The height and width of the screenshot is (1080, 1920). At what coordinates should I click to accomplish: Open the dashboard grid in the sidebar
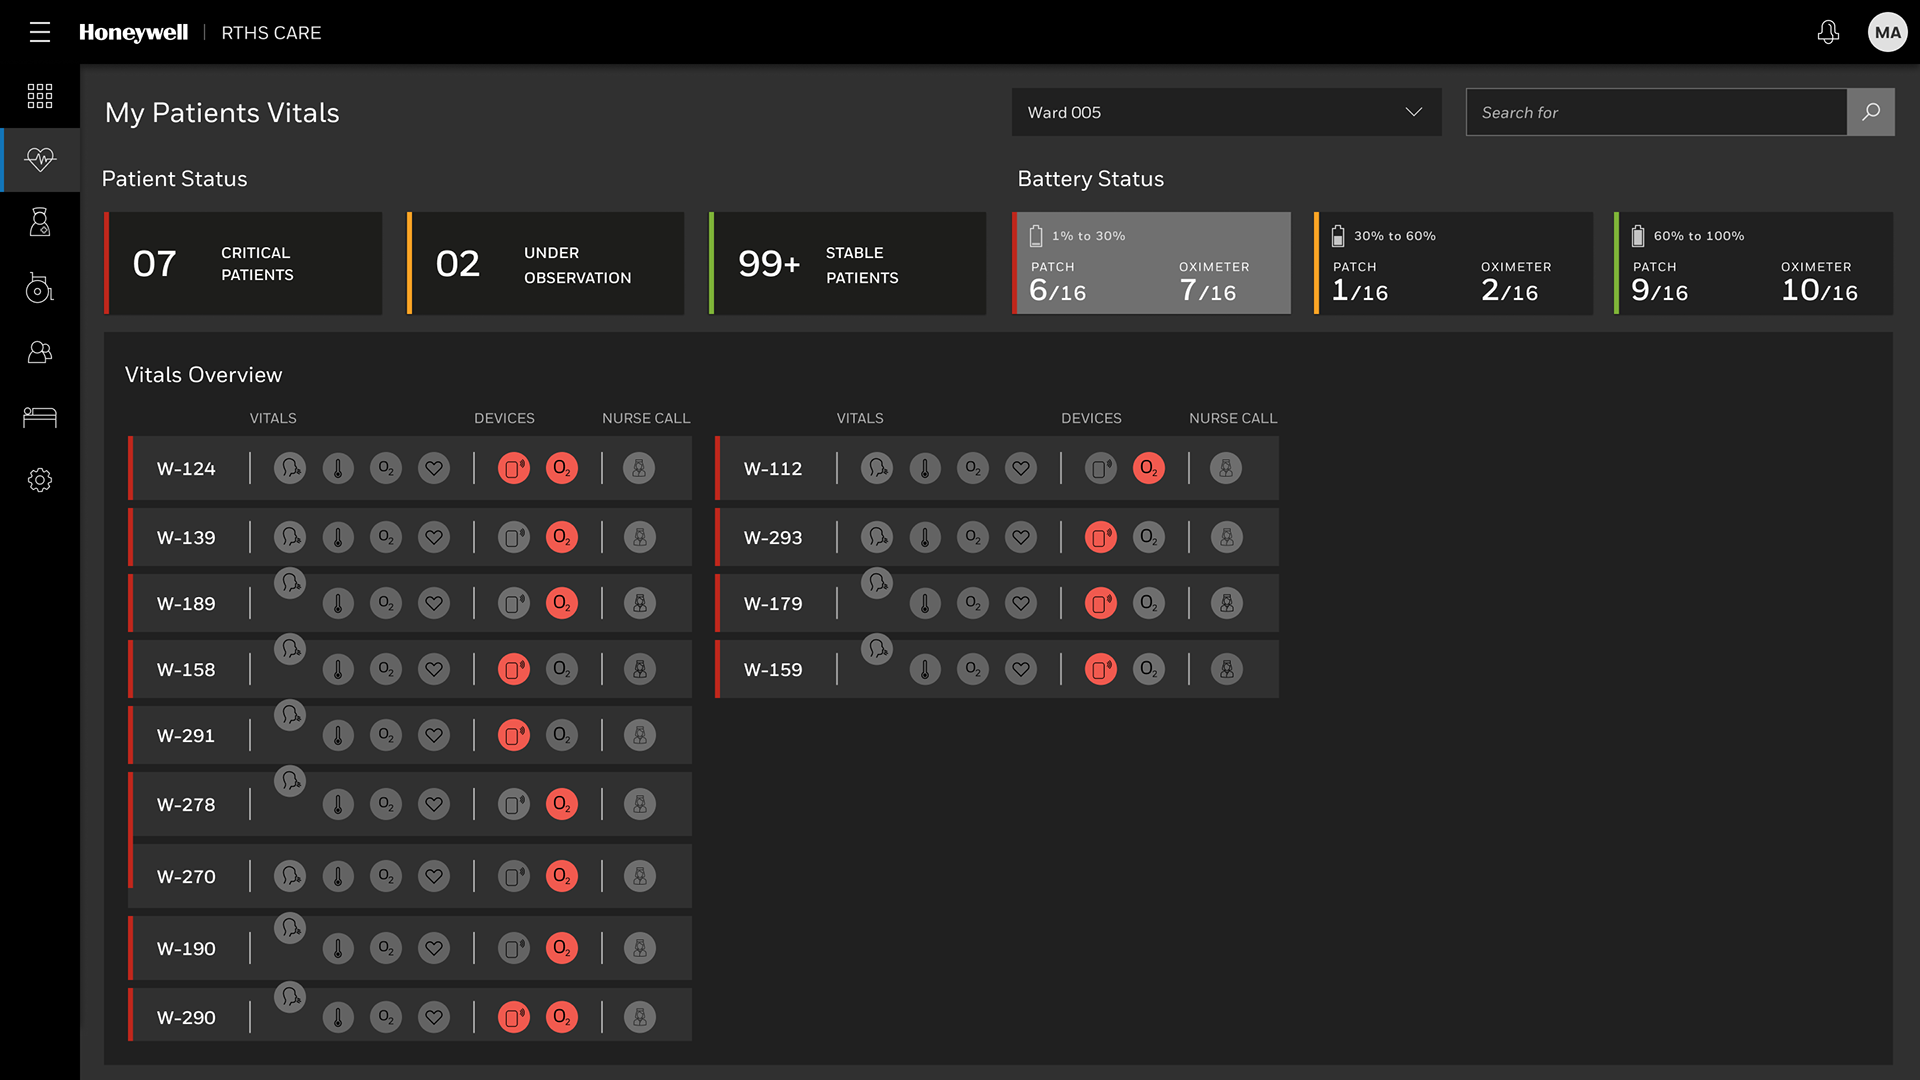[40, 96]
